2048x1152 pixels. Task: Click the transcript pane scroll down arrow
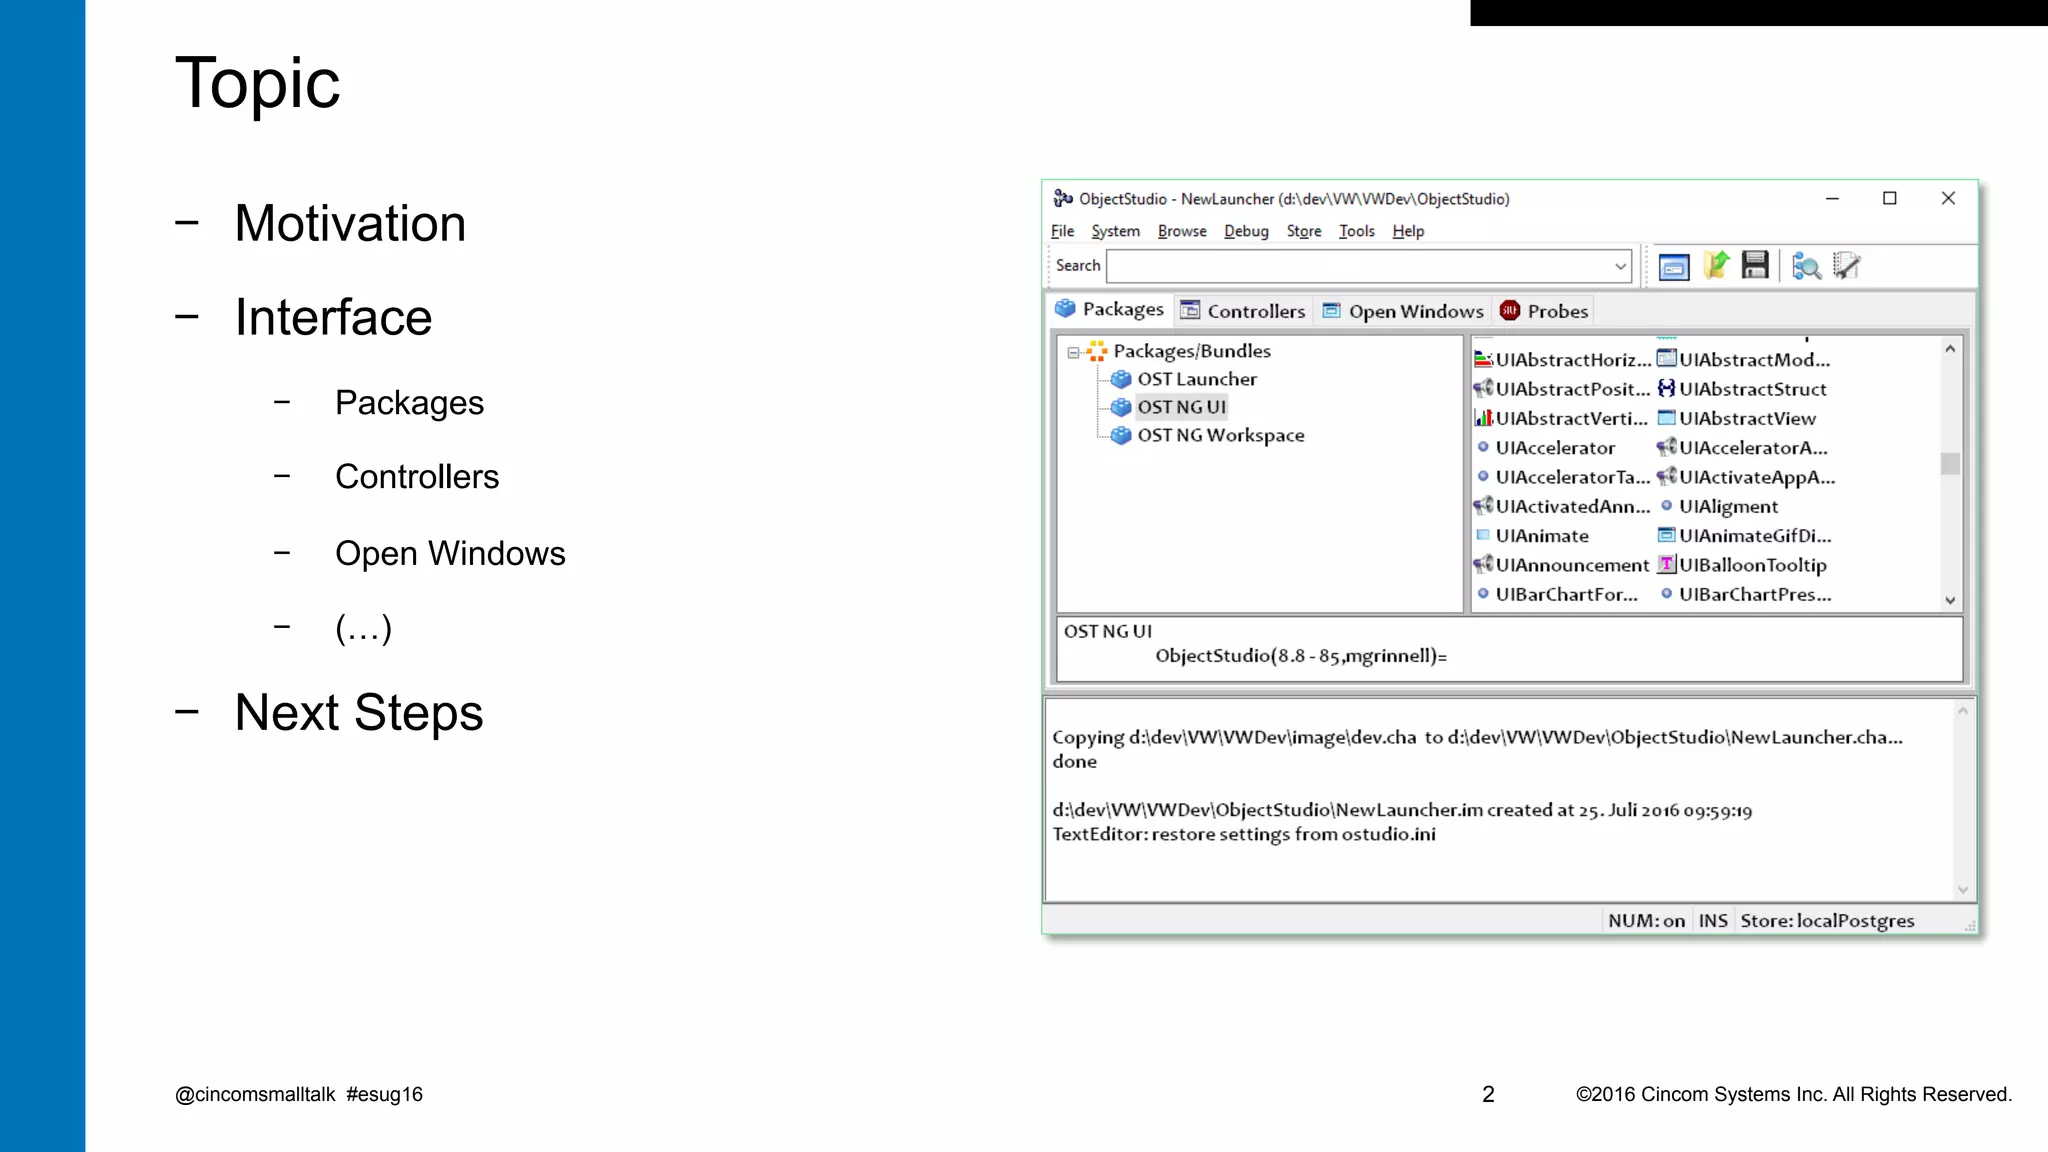[x=1962, y=889]
